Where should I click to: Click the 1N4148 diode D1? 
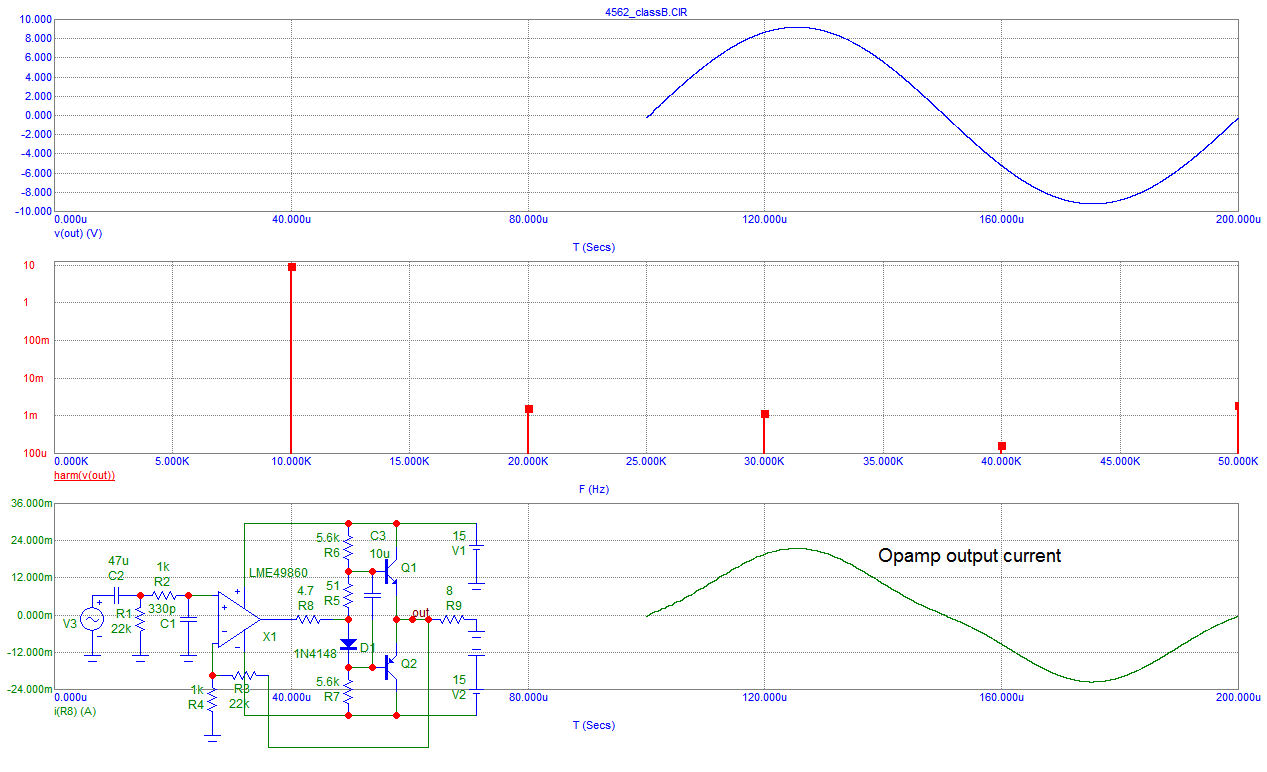[348, 645]
